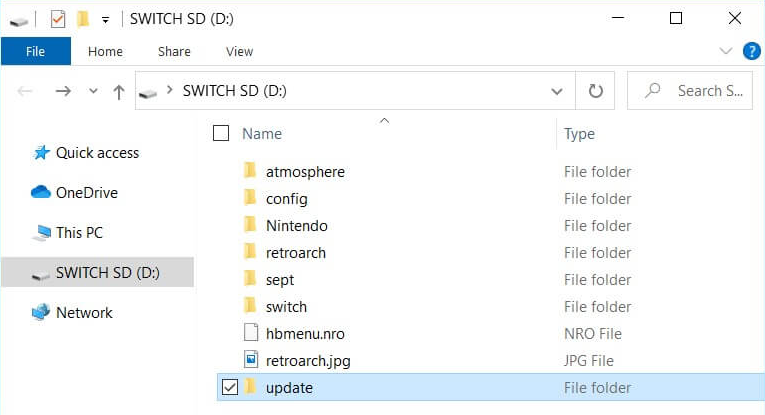765x415 pixels.
Task: Expand the ribbon with the chevron
Action: pyautogui.click(x=725, y=51)
